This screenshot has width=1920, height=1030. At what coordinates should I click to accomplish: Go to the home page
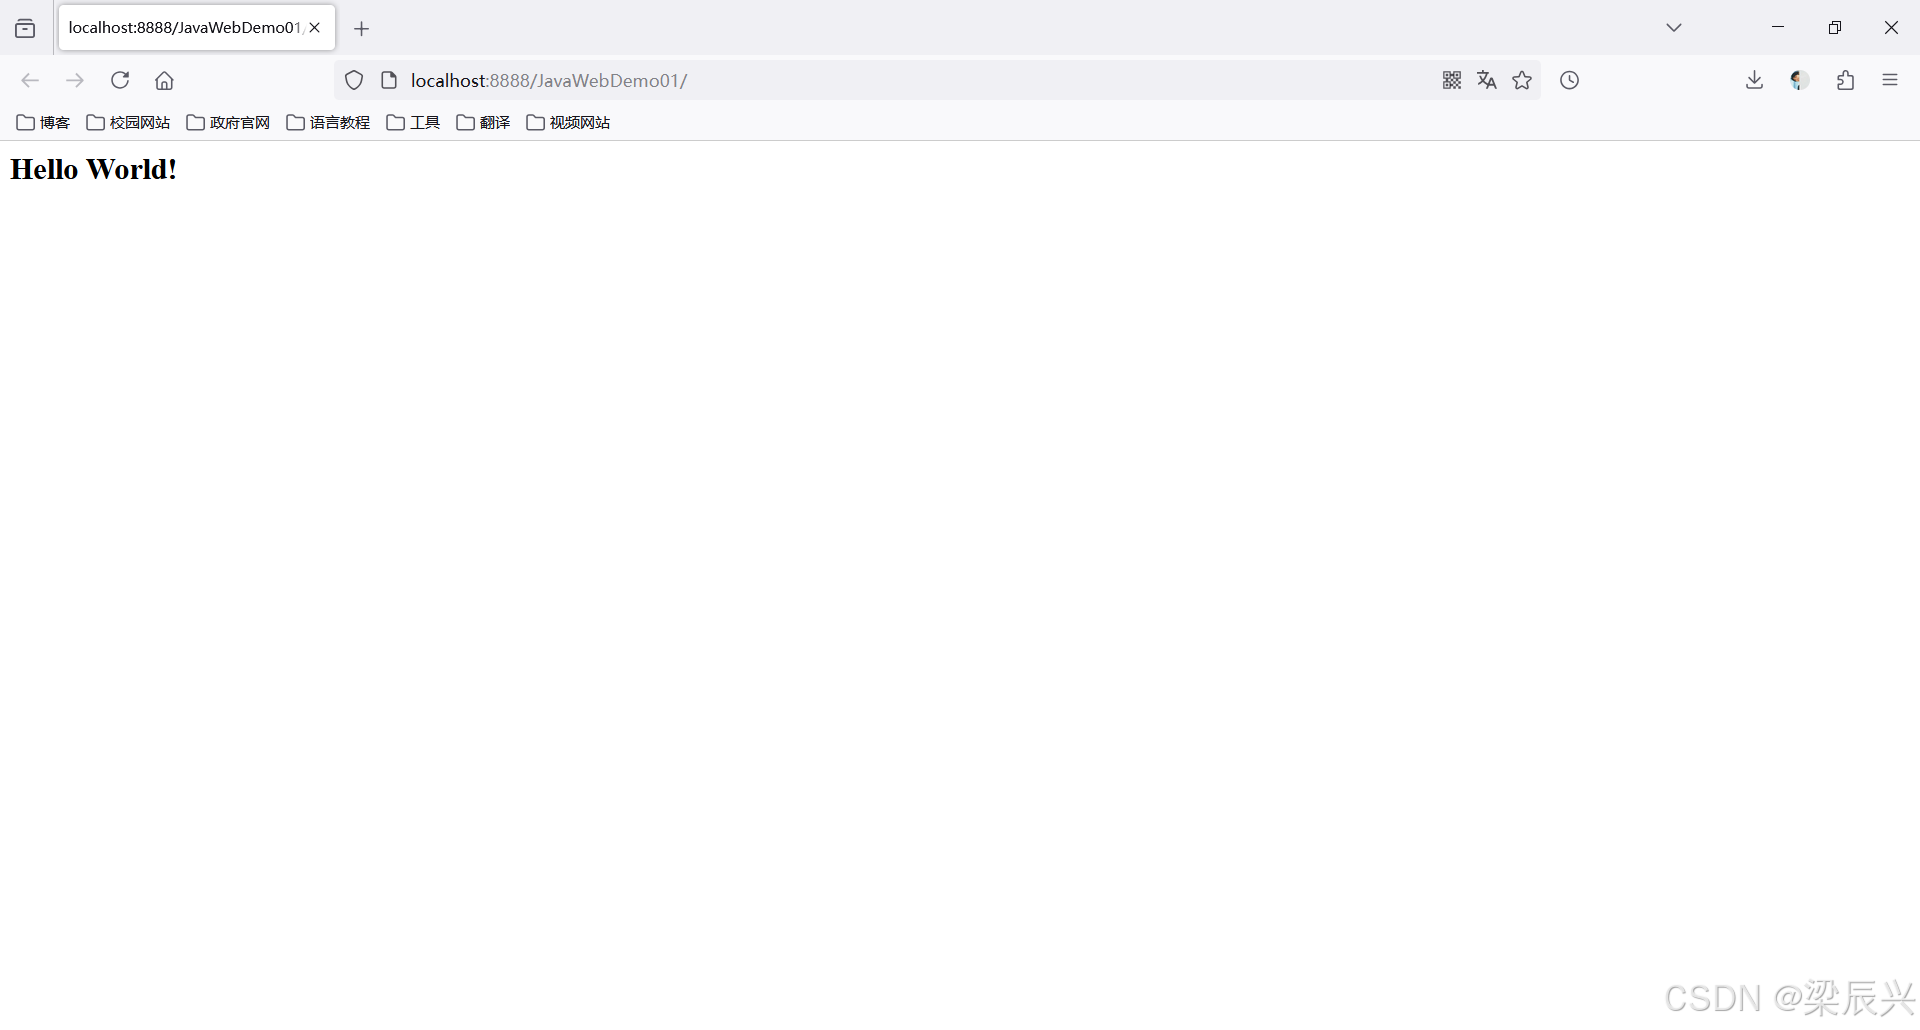165,80
